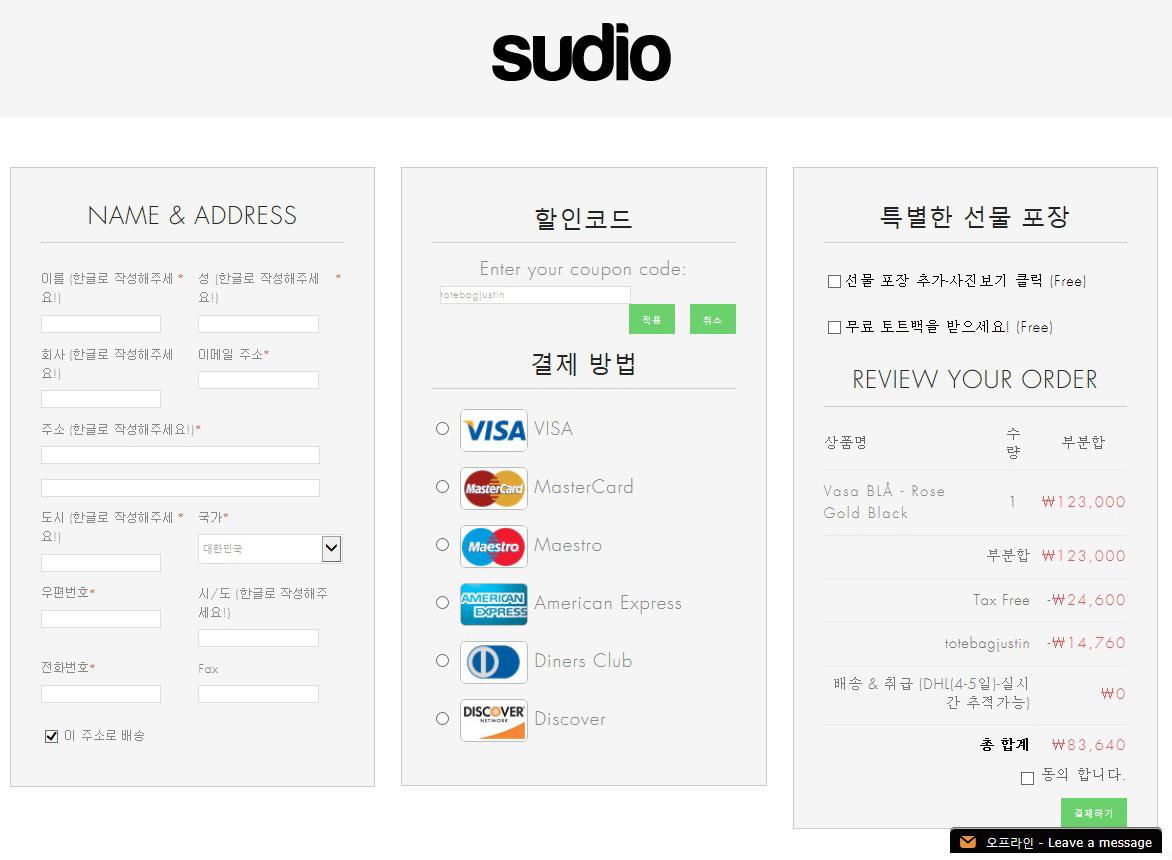Click the REVIEW YOUR ORDER heading
This screenshot has width=1172, height=860.
point(975,380)
